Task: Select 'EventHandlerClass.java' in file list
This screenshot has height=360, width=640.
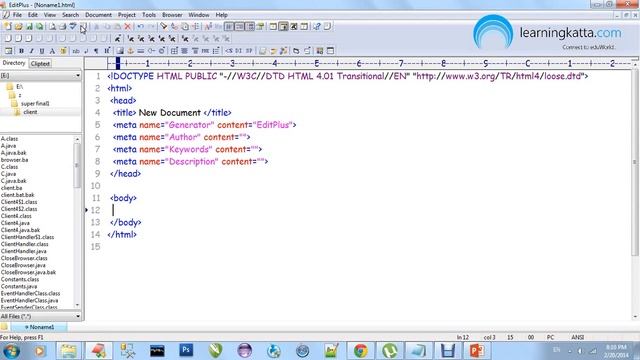Action: [29, 300]
